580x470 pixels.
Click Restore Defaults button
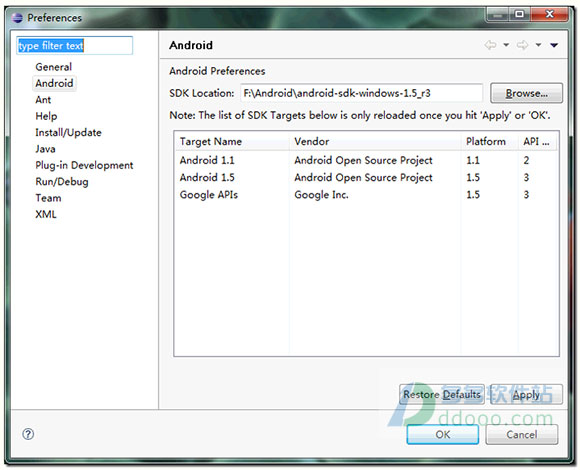(442, 395)
